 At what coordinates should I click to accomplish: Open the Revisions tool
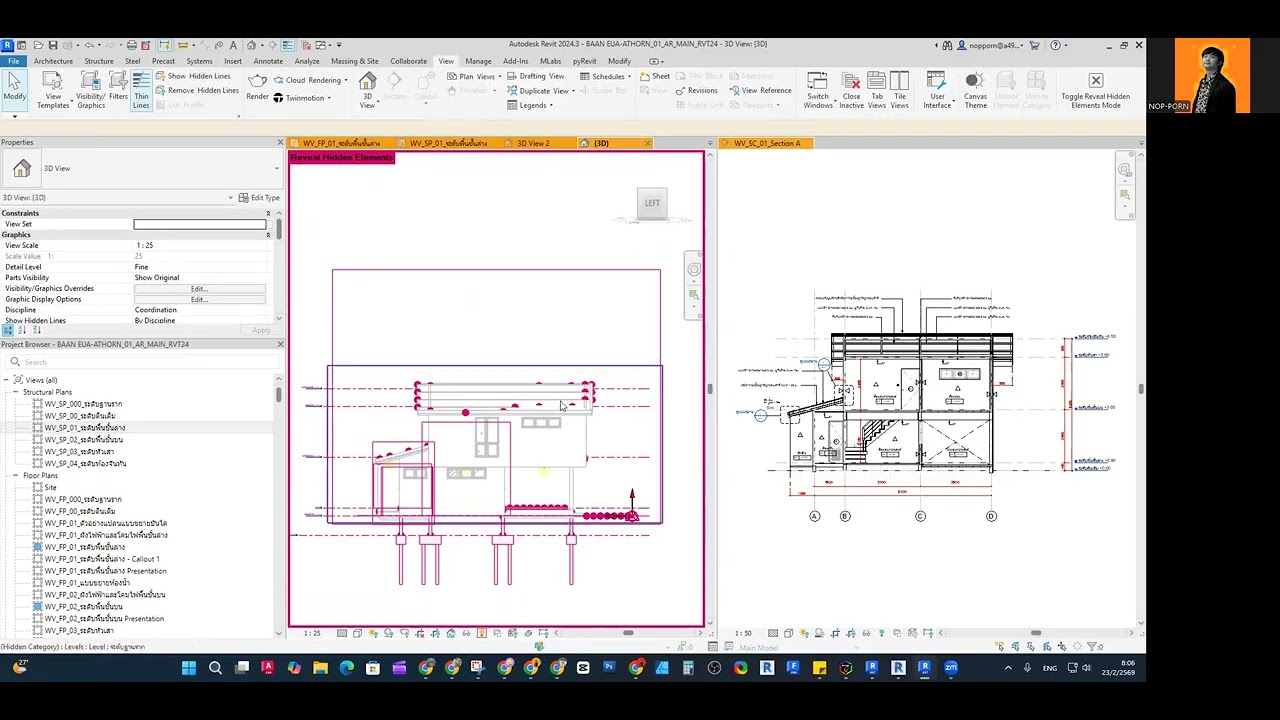click(696, 90)
